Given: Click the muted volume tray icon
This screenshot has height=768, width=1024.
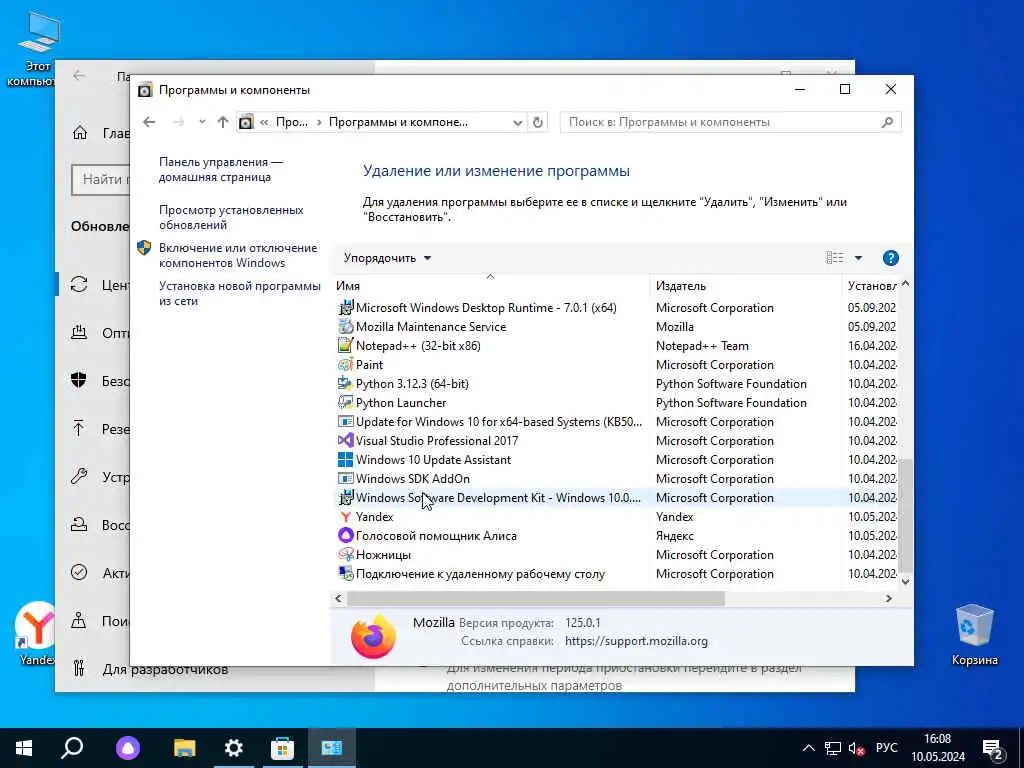Looking at the screenshot, I should [x=856, y=748].
